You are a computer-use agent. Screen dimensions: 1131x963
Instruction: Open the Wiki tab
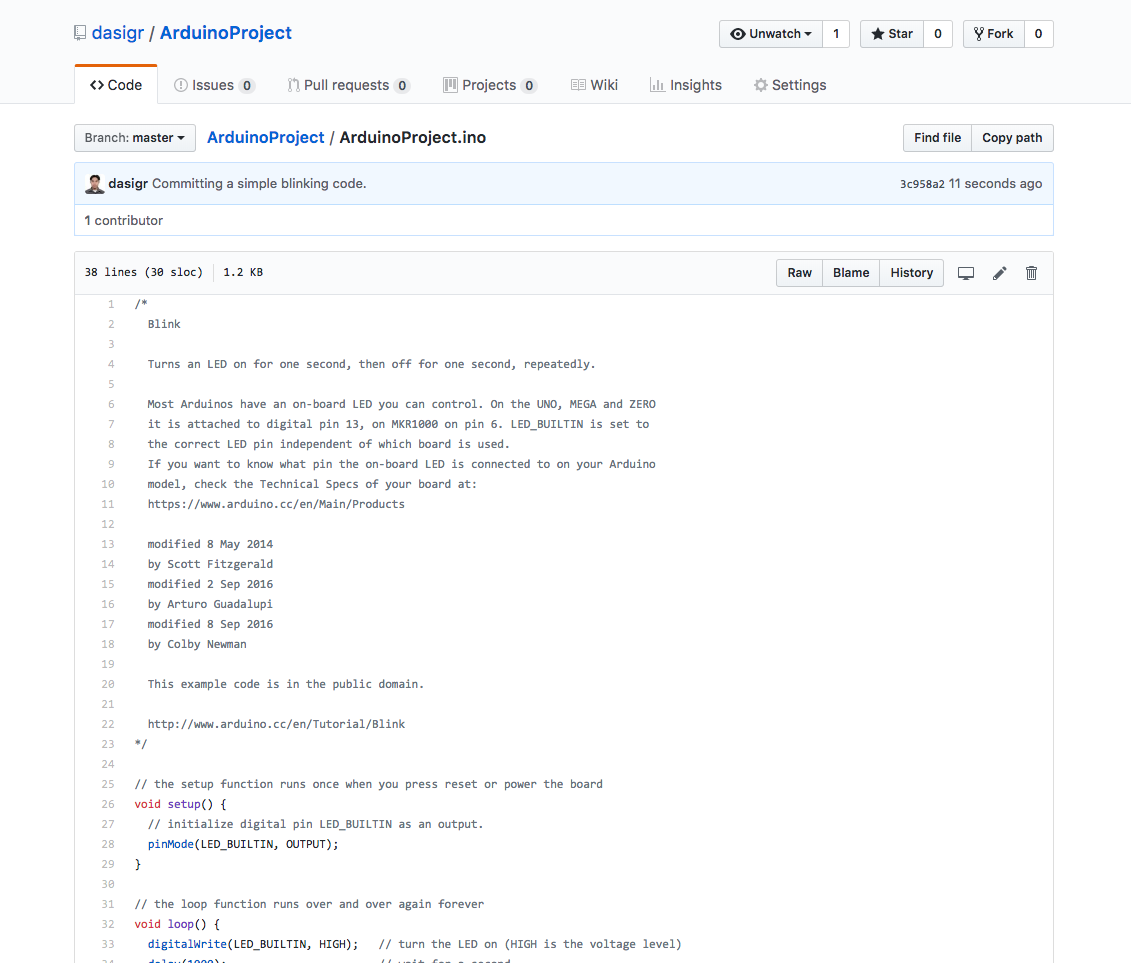594,85
